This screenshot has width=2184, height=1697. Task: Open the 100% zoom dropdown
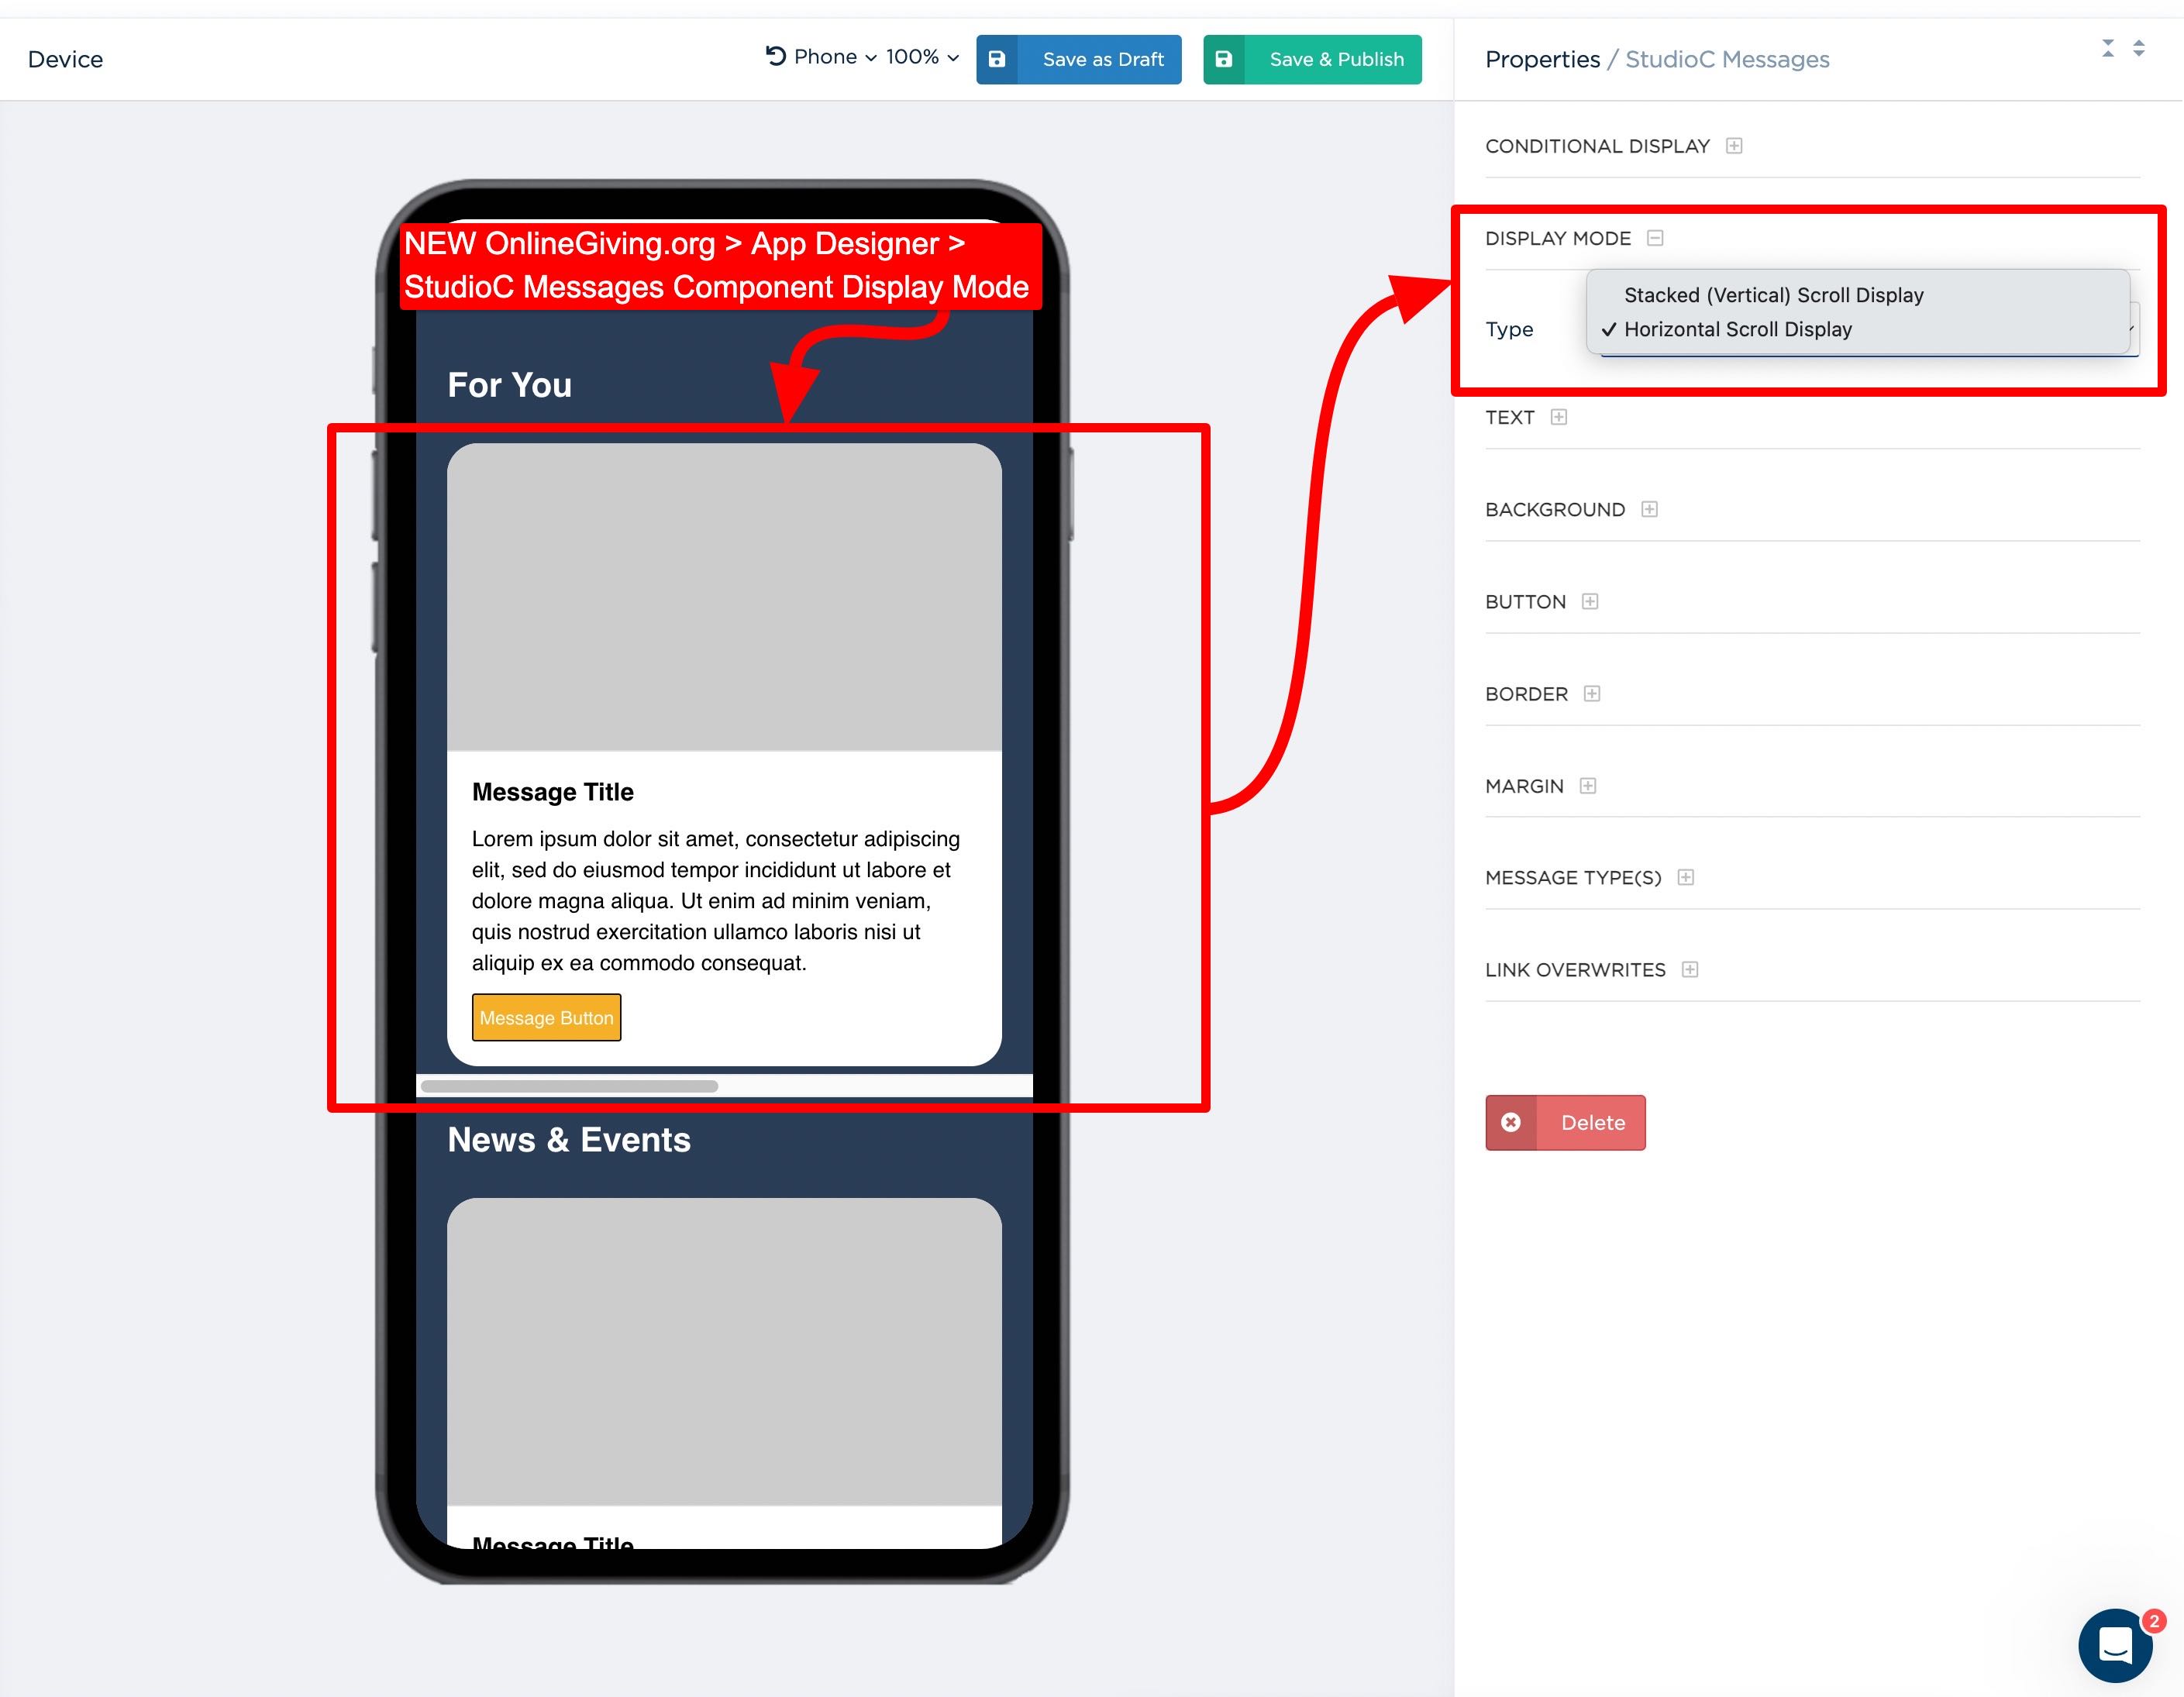(x=922, y=57)
